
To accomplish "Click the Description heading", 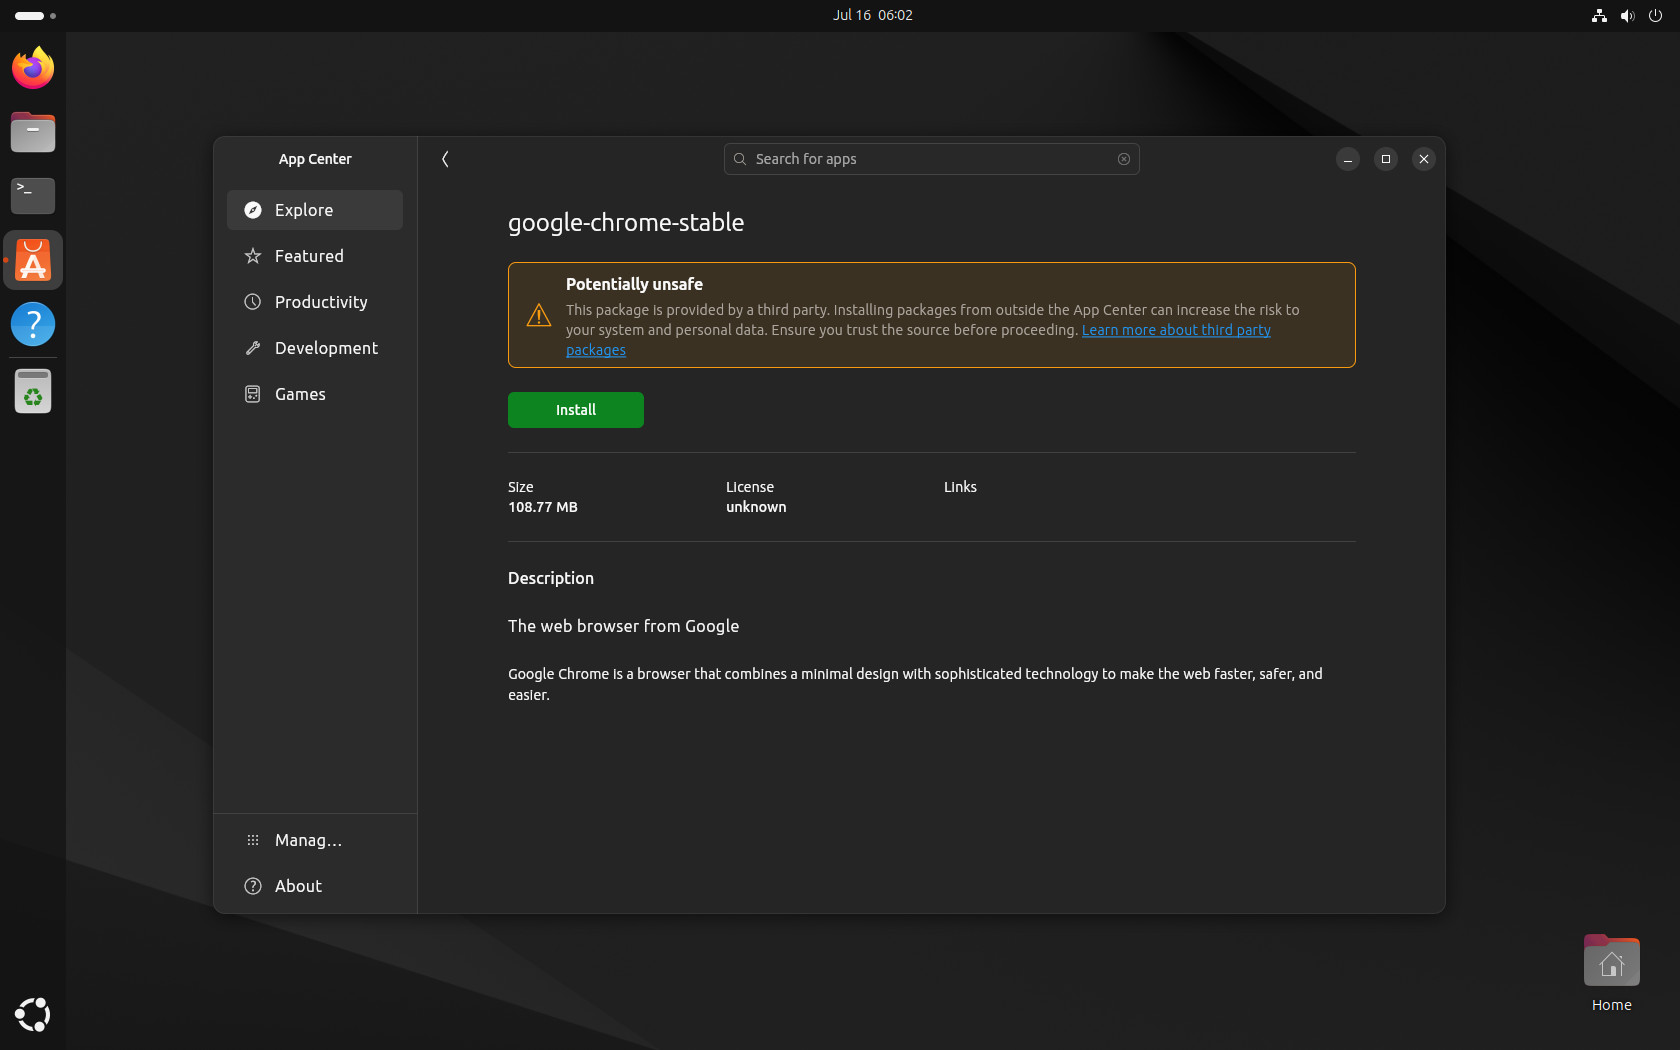I will click(x=551, y=578).
